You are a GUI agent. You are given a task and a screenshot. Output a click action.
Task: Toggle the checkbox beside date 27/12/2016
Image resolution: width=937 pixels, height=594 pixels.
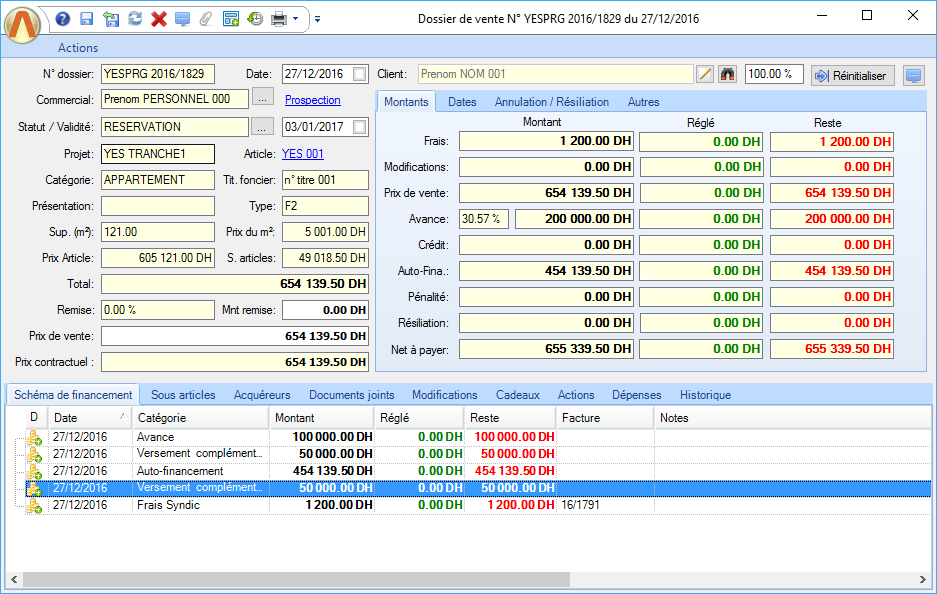[360, 74]
